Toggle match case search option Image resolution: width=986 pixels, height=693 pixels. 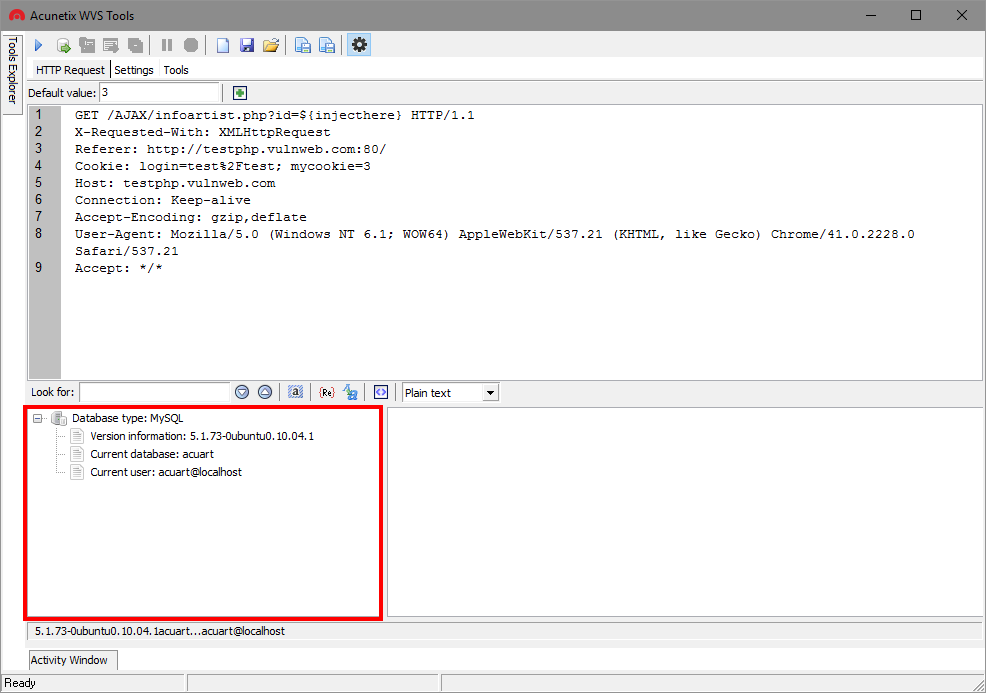pos(295,392)
